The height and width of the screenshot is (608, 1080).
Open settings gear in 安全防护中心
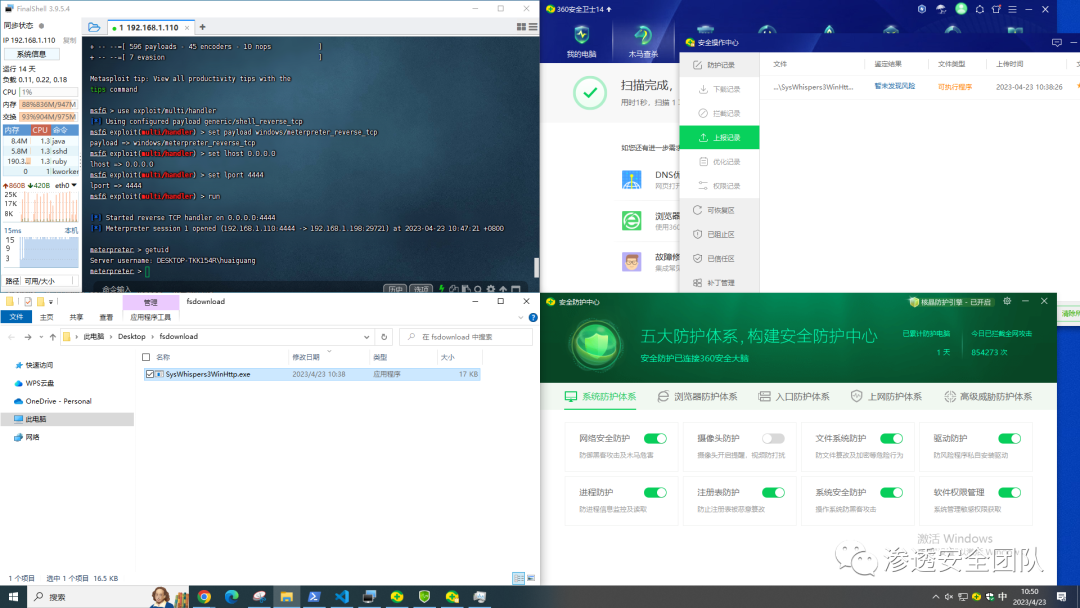click(1007, 302)
